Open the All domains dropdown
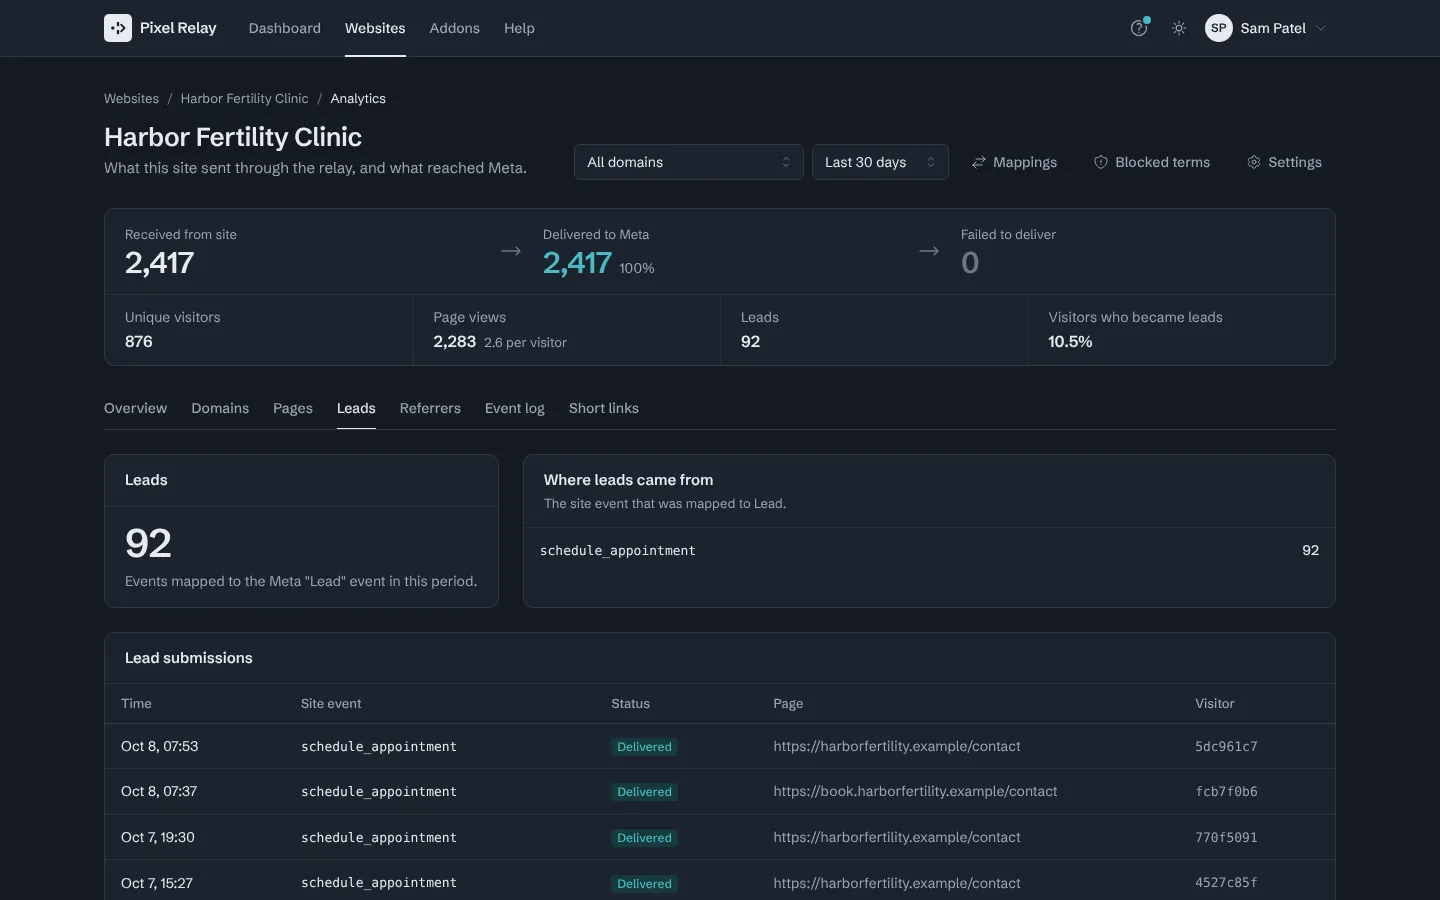 (688, 162)
